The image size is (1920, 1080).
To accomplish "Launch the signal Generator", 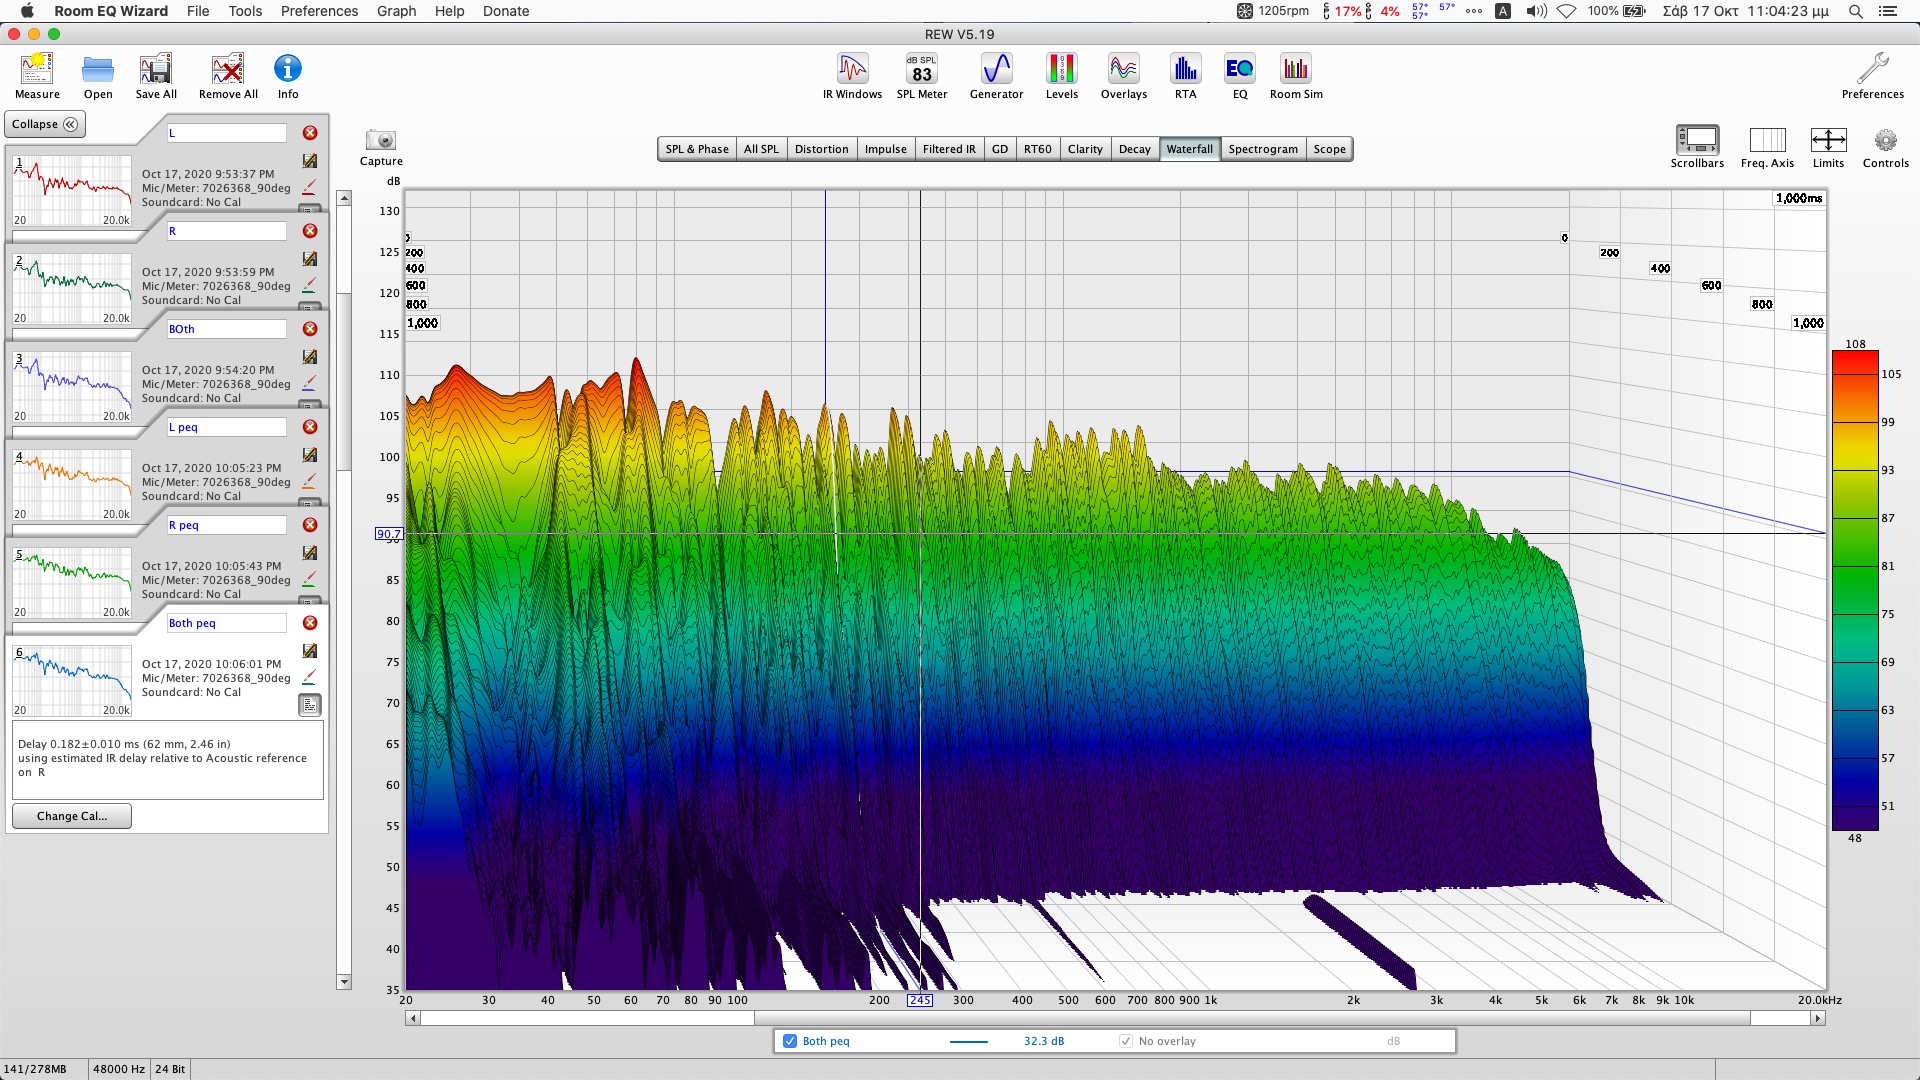I will tap(996, 76).
